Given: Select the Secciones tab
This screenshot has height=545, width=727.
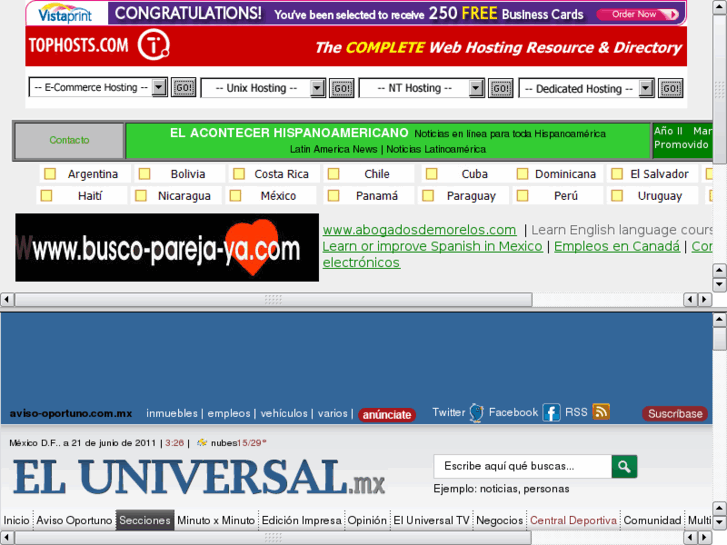Looking at the screenshot, I should click(145, 520).
